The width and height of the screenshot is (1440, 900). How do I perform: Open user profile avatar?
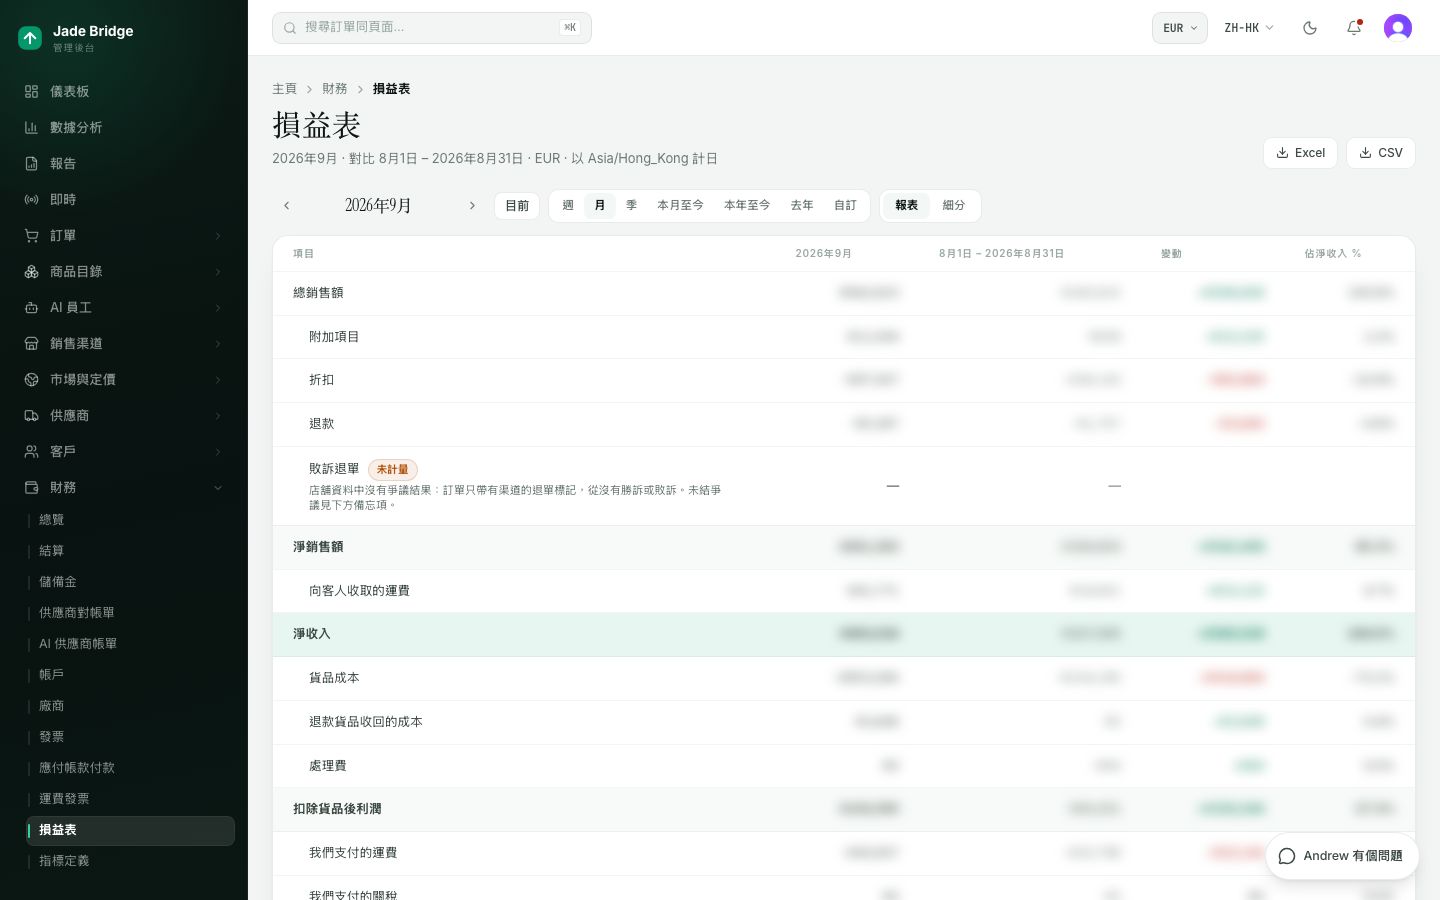pyautogui.click(x=1398, y=28)
